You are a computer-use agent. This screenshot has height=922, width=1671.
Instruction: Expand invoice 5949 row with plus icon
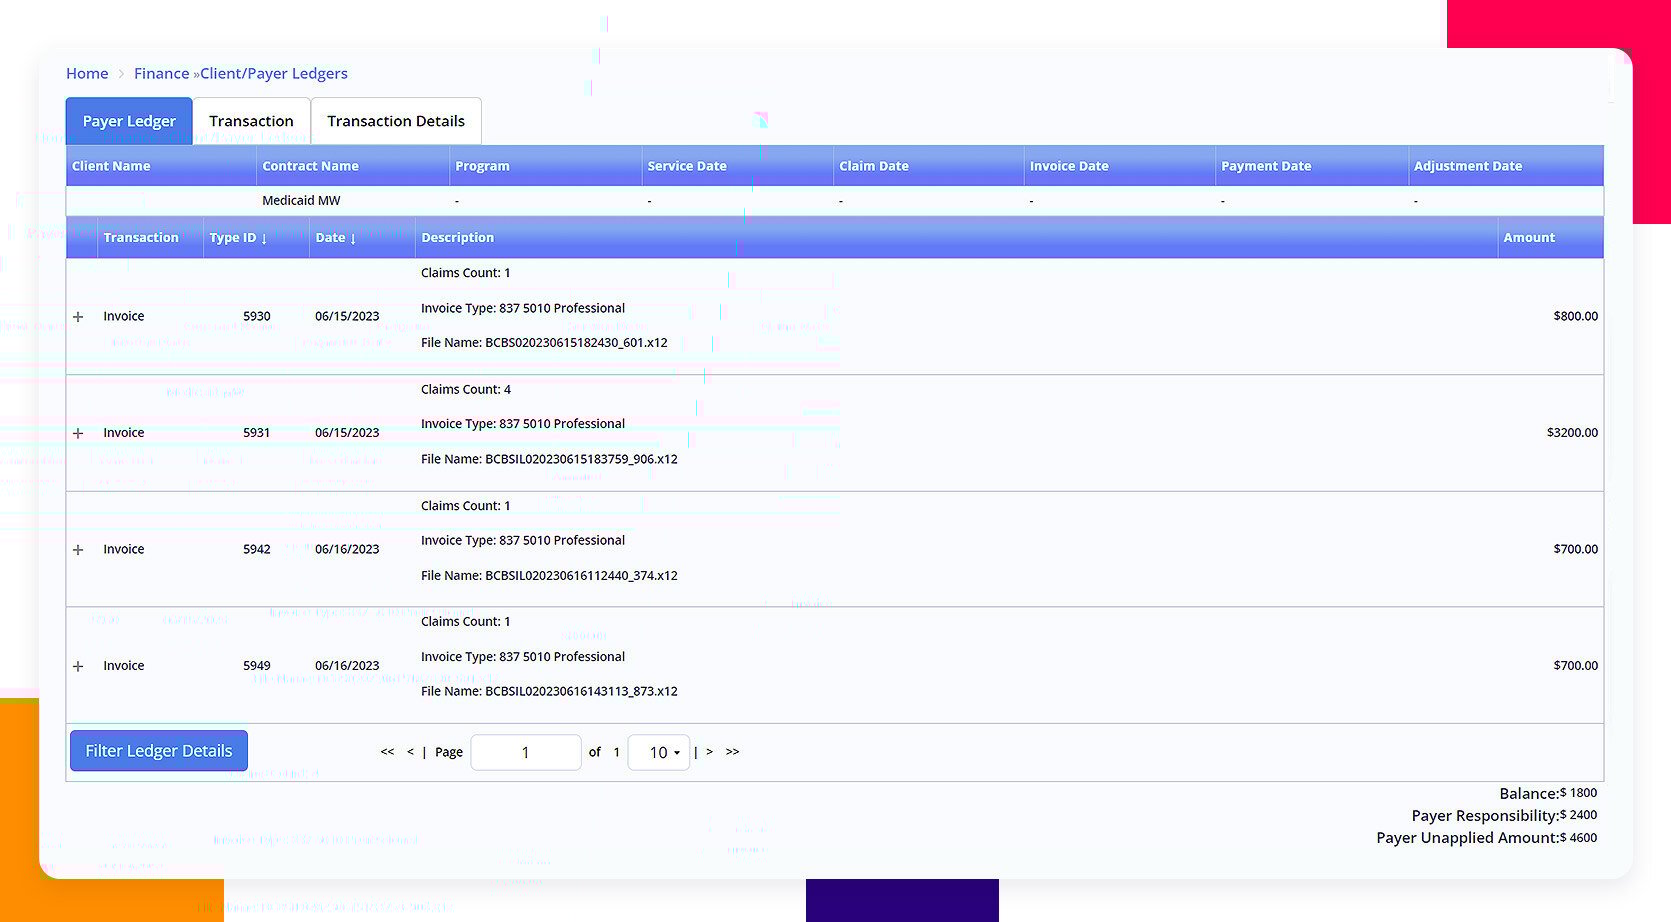78,666
